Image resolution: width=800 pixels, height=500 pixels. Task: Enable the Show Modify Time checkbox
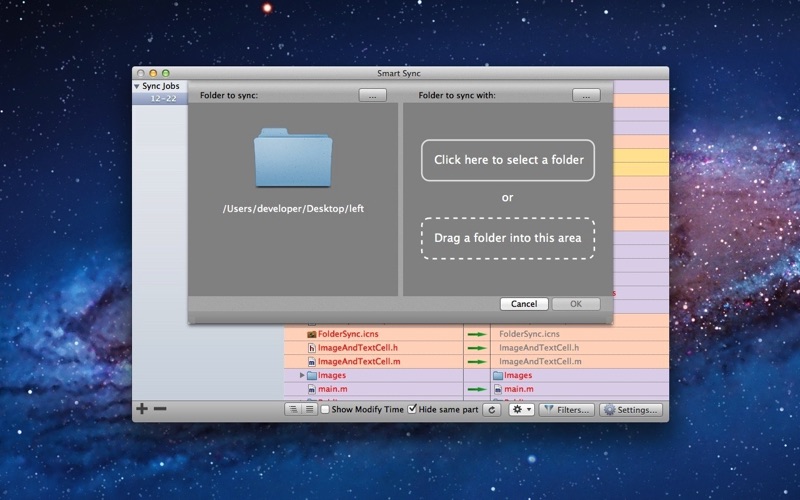[x=325, y=410]
